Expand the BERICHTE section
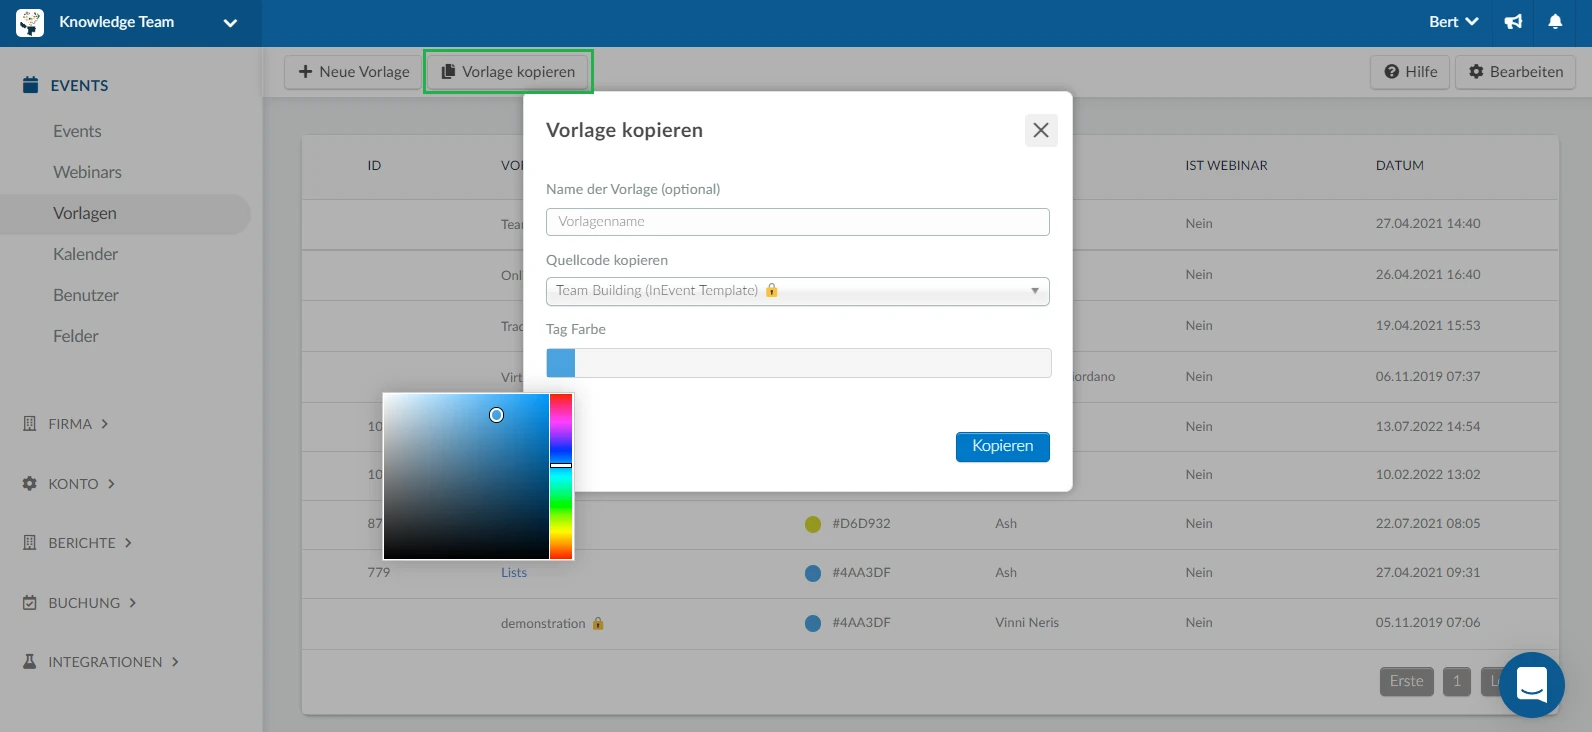 point(90,543)
